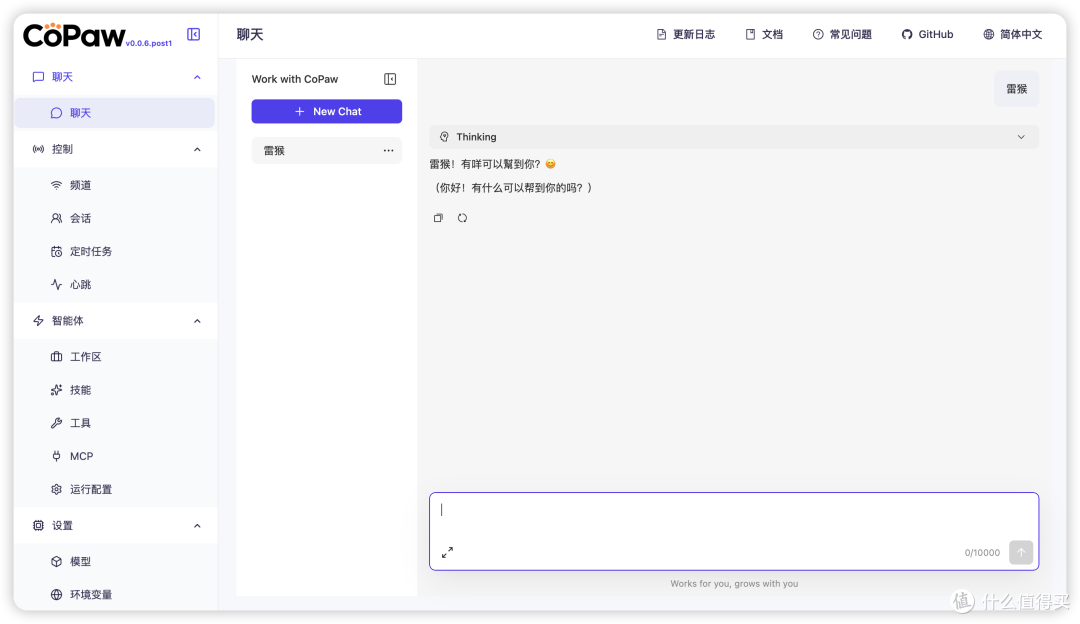The height and width of the screenshot is (624, 1080).
Task: Select the 心跳 heartbeat item in the sidebar
Action: pos(80,284)
